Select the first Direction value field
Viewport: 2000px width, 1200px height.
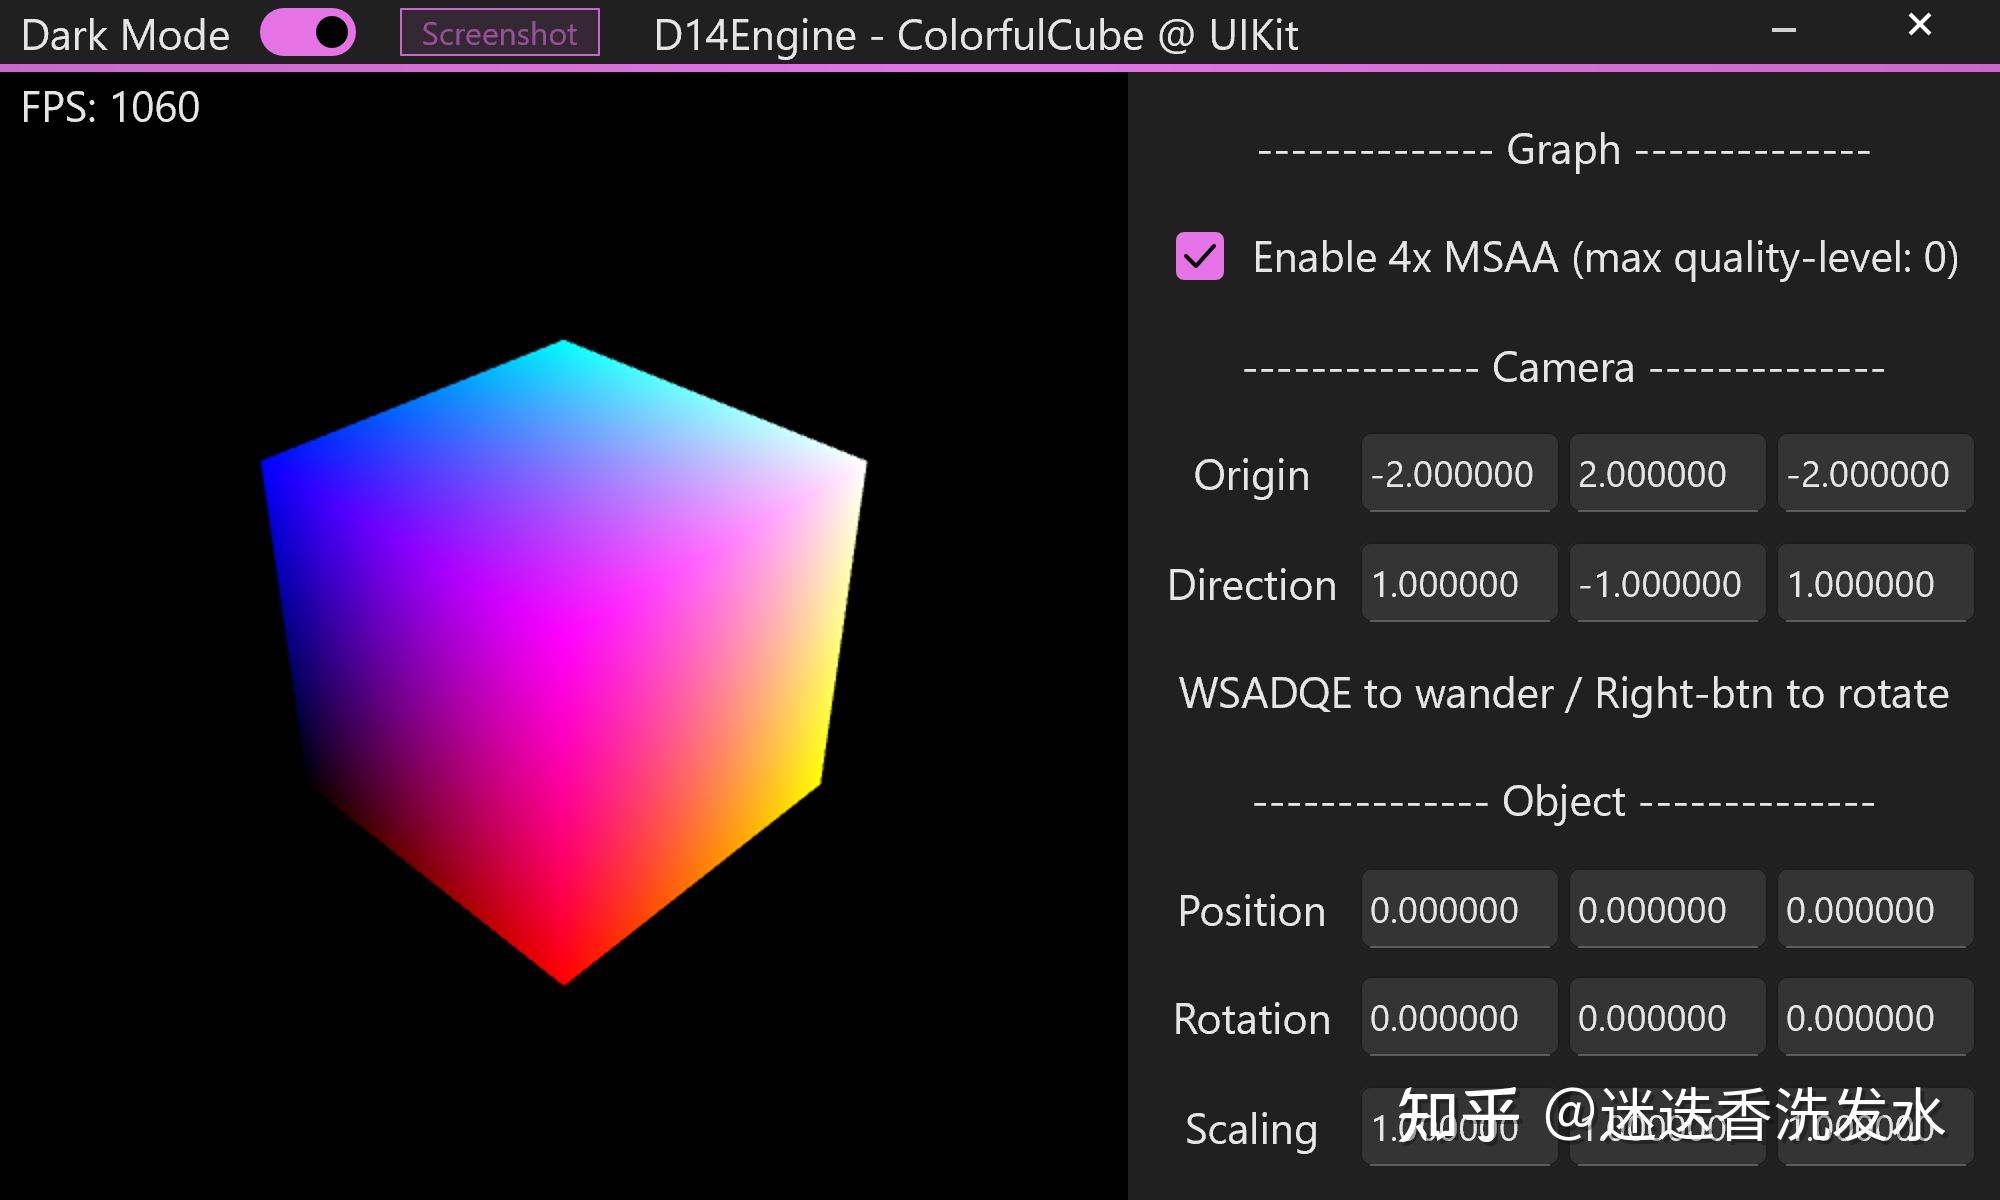tap(1458, 584)
